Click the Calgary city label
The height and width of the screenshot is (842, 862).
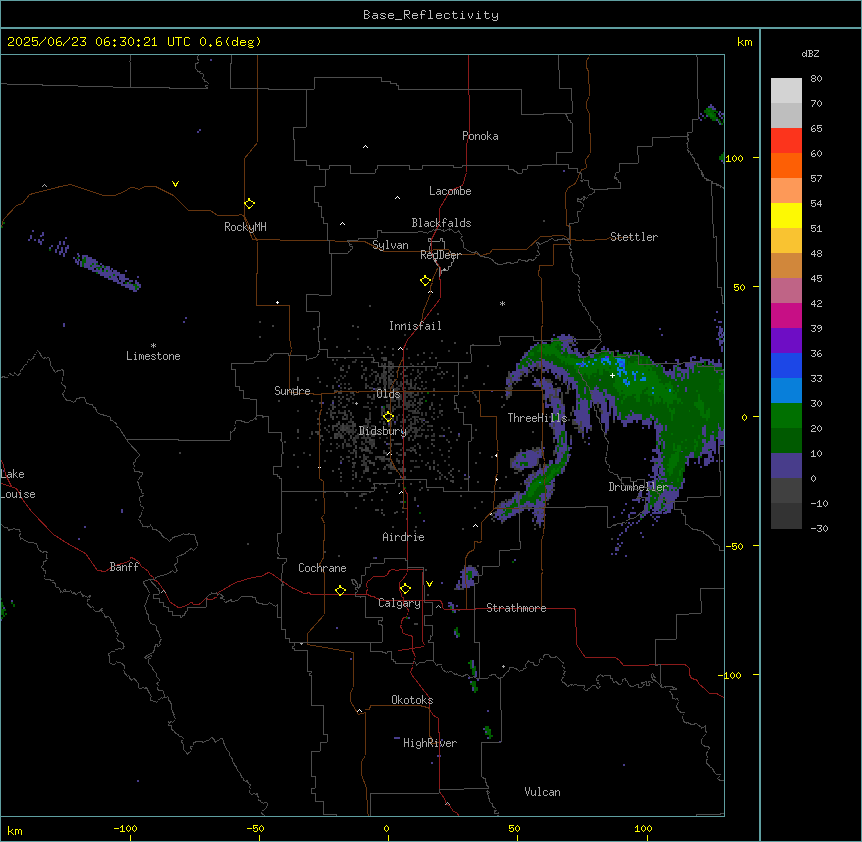tap(399, 603)
